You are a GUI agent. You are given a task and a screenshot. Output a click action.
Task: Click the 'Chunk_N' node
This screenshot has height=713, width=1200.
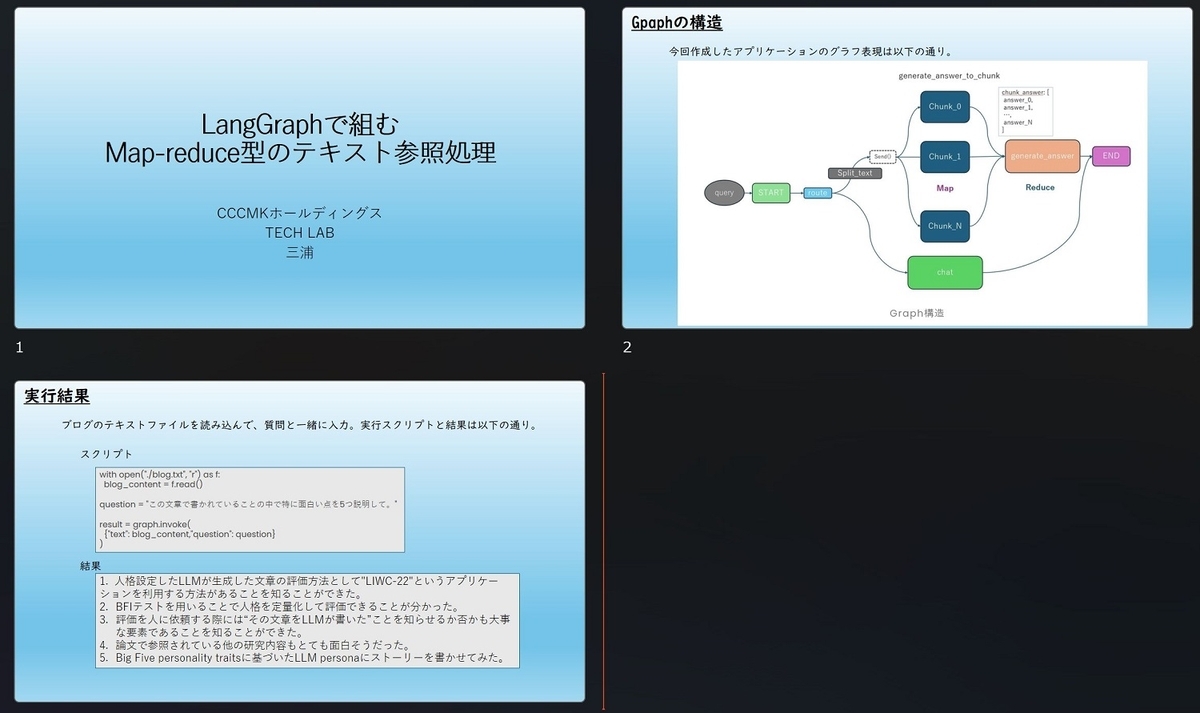pyautogui.click(x=945, y=226)
